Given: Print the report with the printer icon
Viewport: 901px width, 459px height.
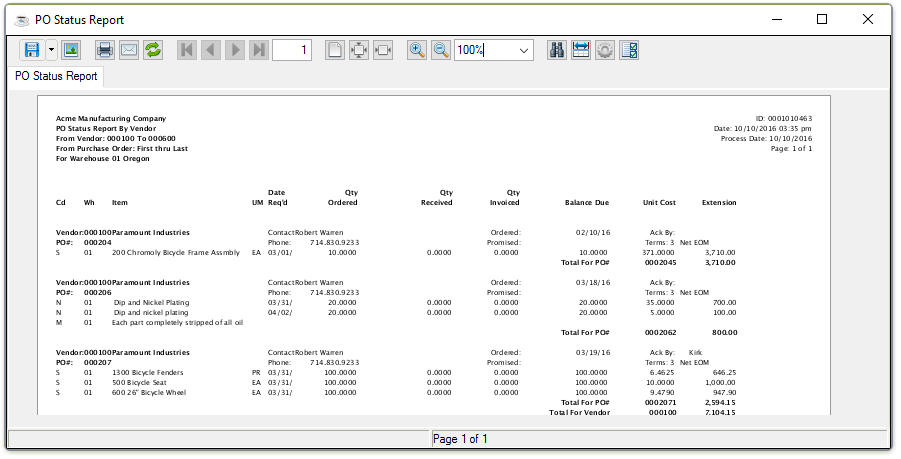Looking at the screenshot, I should [105, 50].
